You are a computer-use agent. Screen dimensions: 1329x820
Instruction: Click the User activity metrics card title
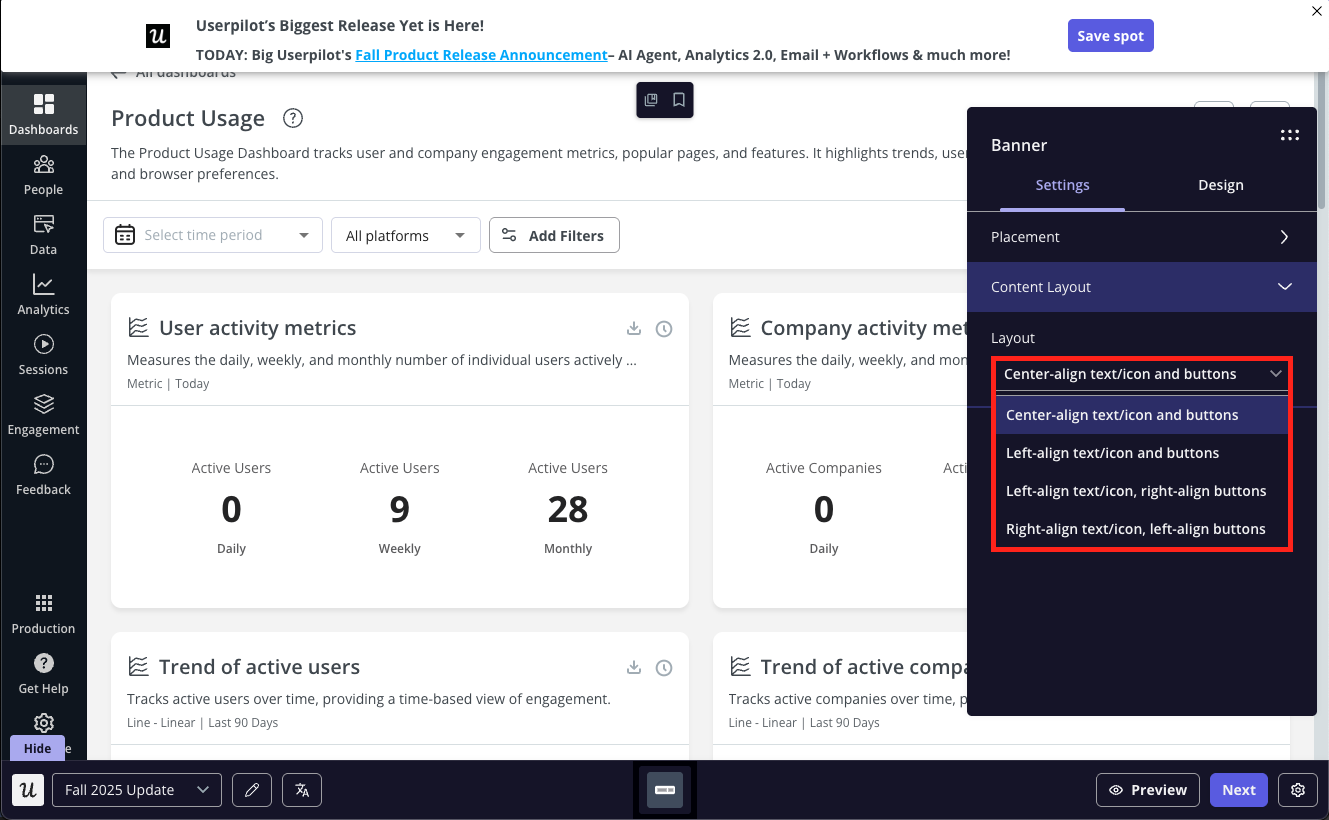pyautogui.click(x=257, y=328)
